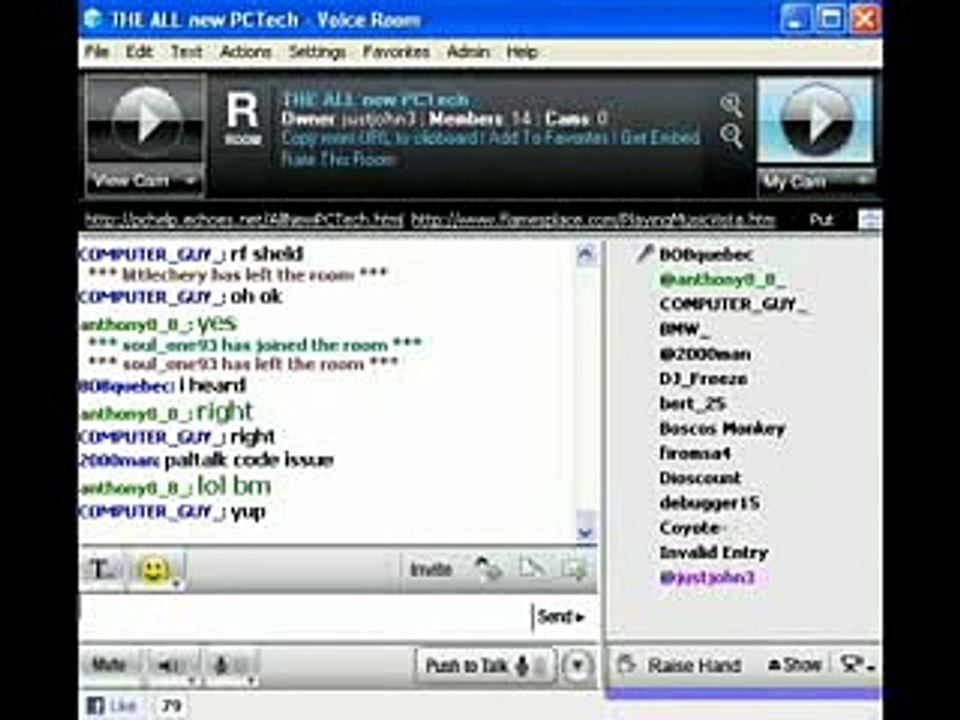The image size is (960, 720).
Task: Click the Invite button
Action: tap(430, 570)
